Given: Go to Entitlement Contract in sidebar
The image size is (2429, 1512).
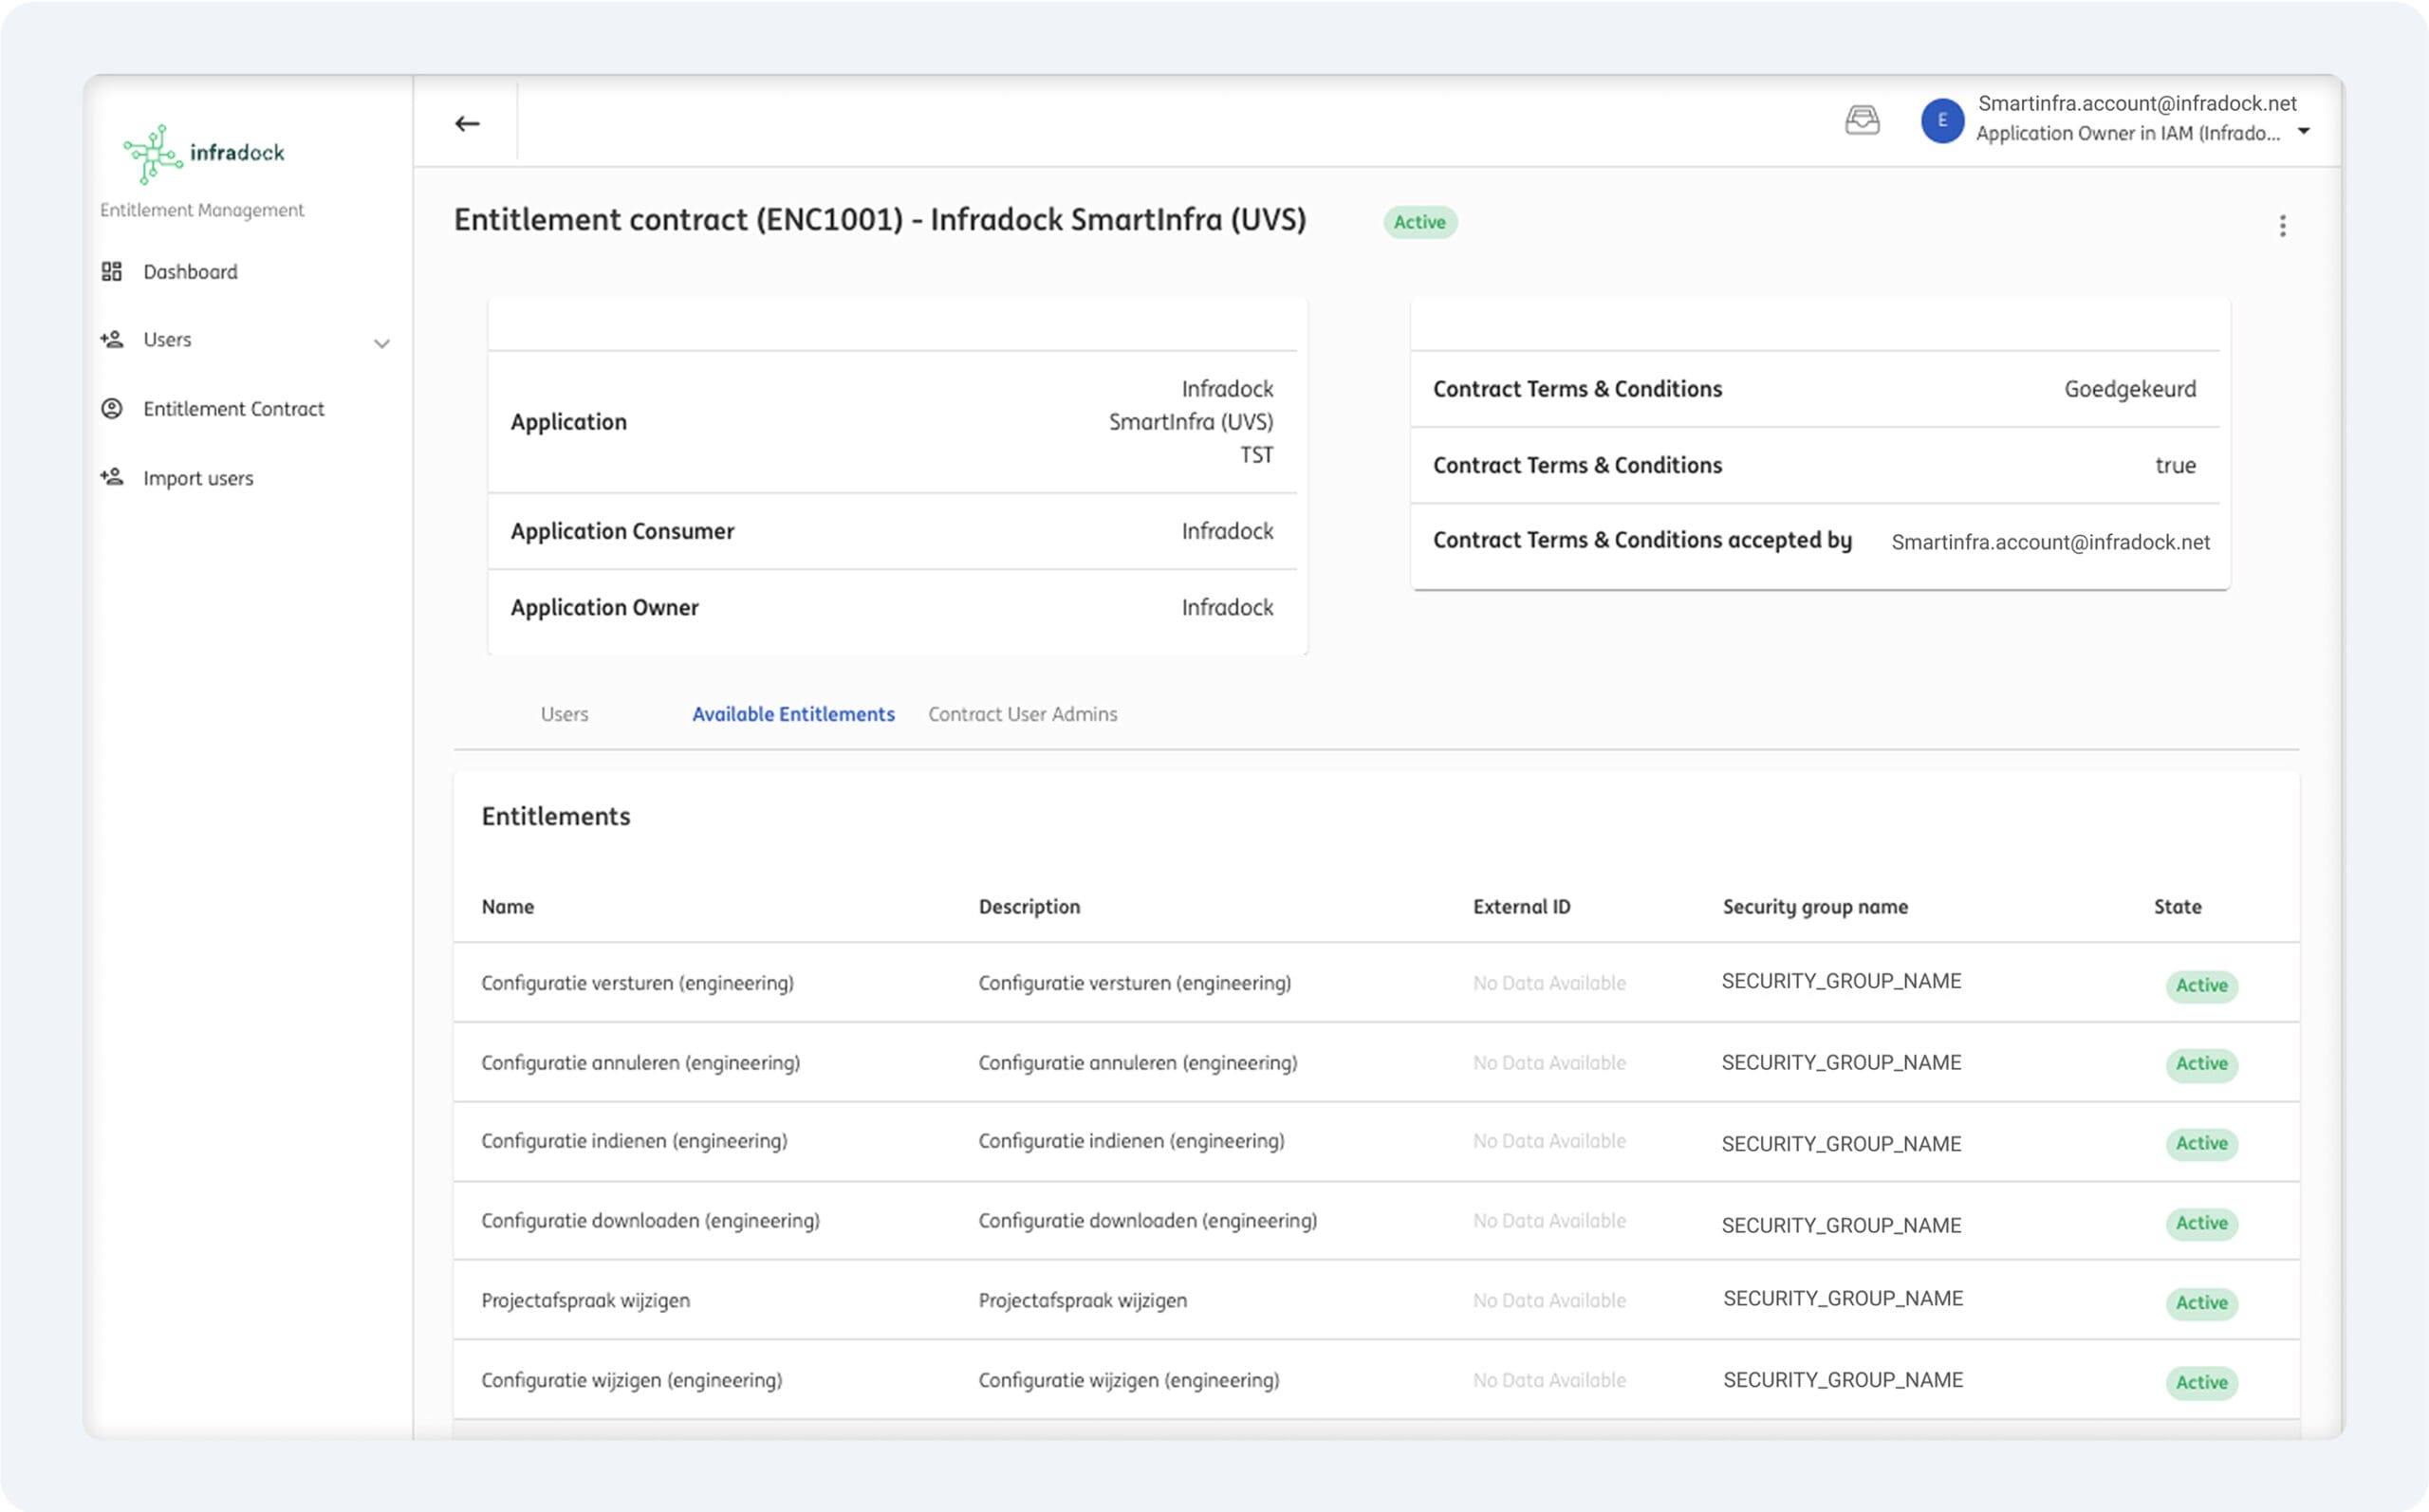Looking at the screenshot, I should pos(233,409).
